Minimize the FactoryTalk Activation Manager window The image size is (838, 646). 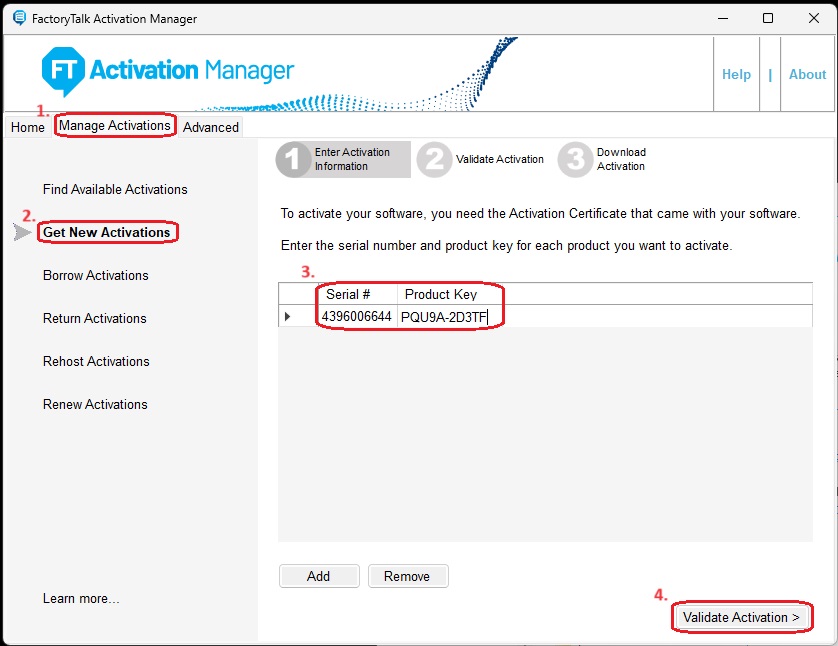tap(723, 18)
